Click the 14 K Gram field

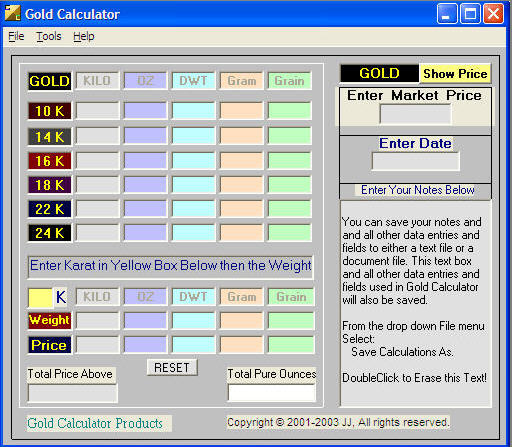click(241, 136)
